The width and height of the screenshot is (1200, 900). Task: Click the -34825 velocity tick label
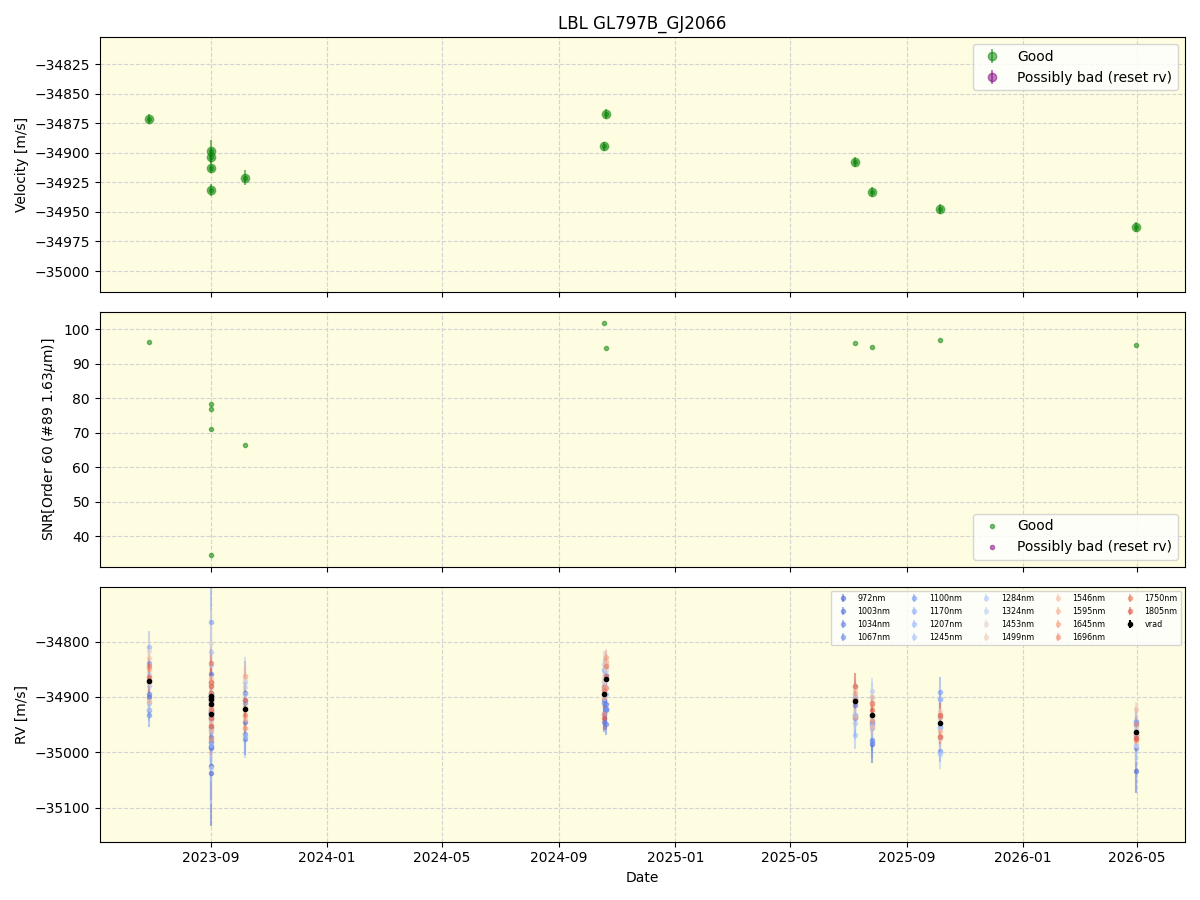(64, 65)
